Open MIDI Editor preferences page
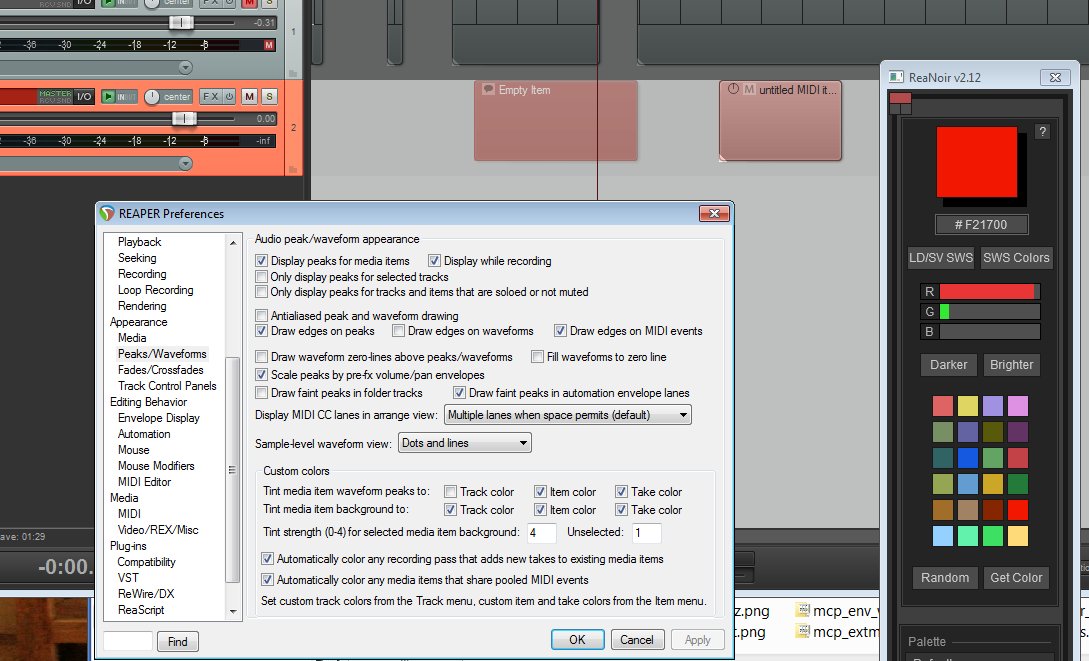Viewport: 1089px width, 661px height. coord(144,481)
